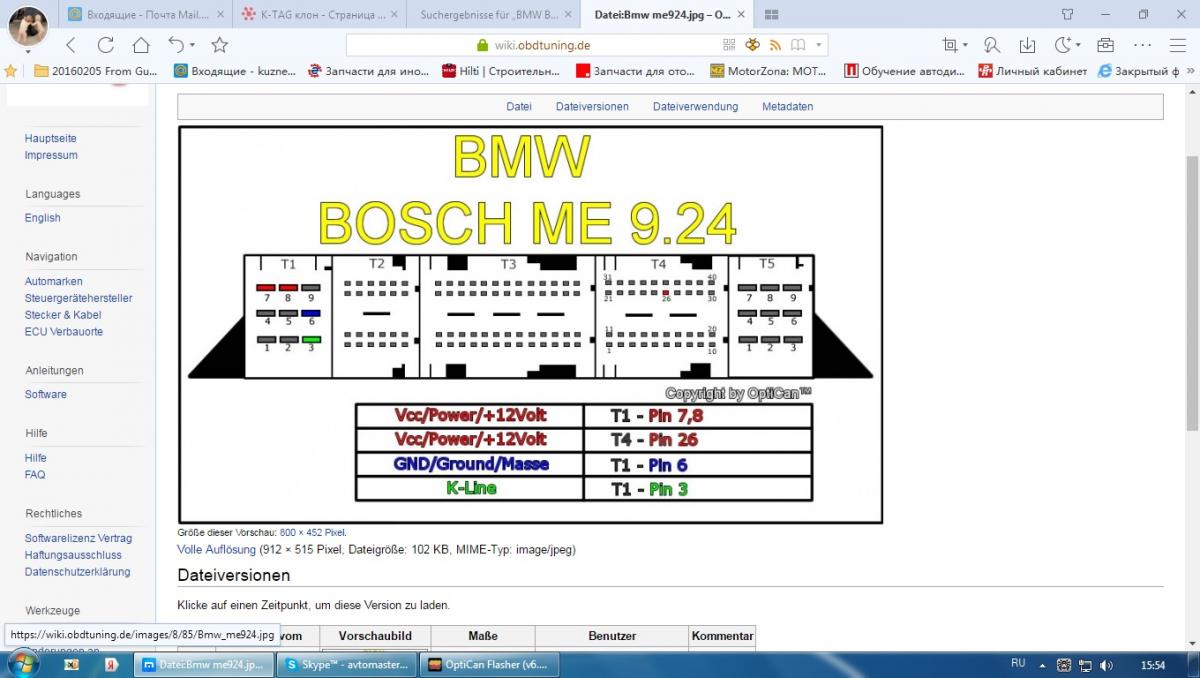Screen dimensions: 1200x678
Task: Click the undo closed tab arrow
Action: click(x=176, y=45)
